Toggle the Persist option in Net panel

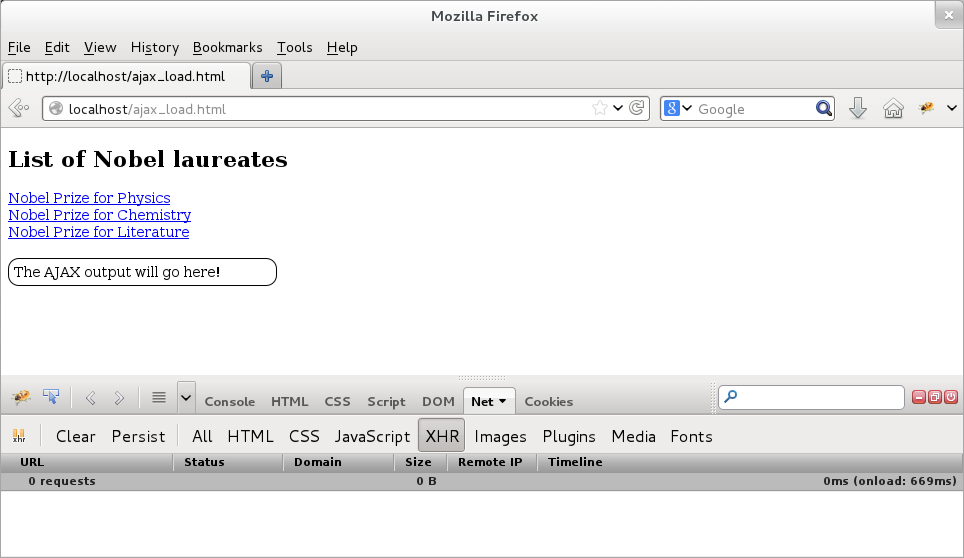(x=138, y=436)
